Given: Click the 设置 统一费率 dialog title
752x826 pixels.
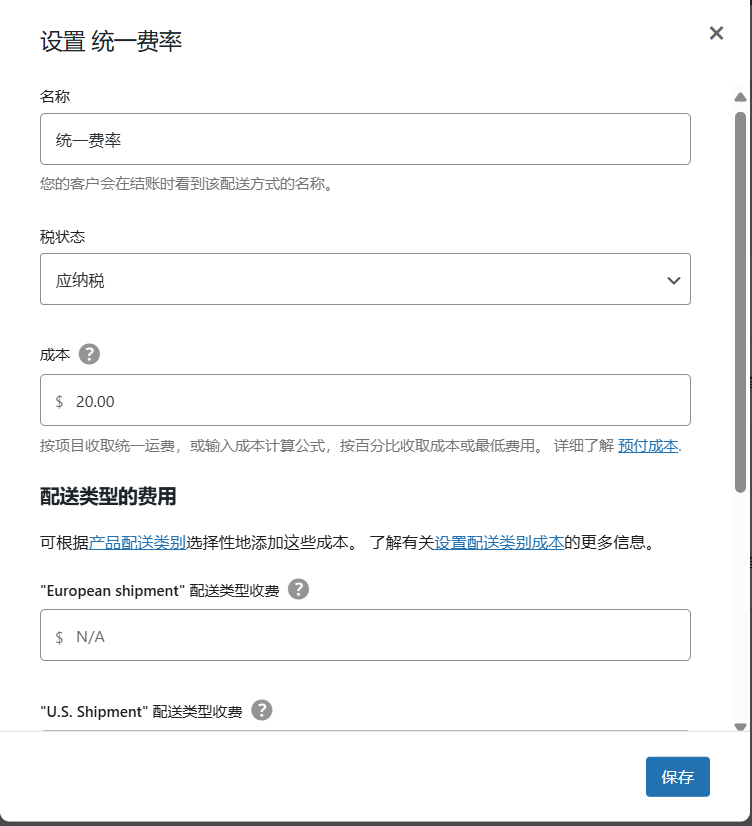Looking at the screenshot, I should (111, 41).
